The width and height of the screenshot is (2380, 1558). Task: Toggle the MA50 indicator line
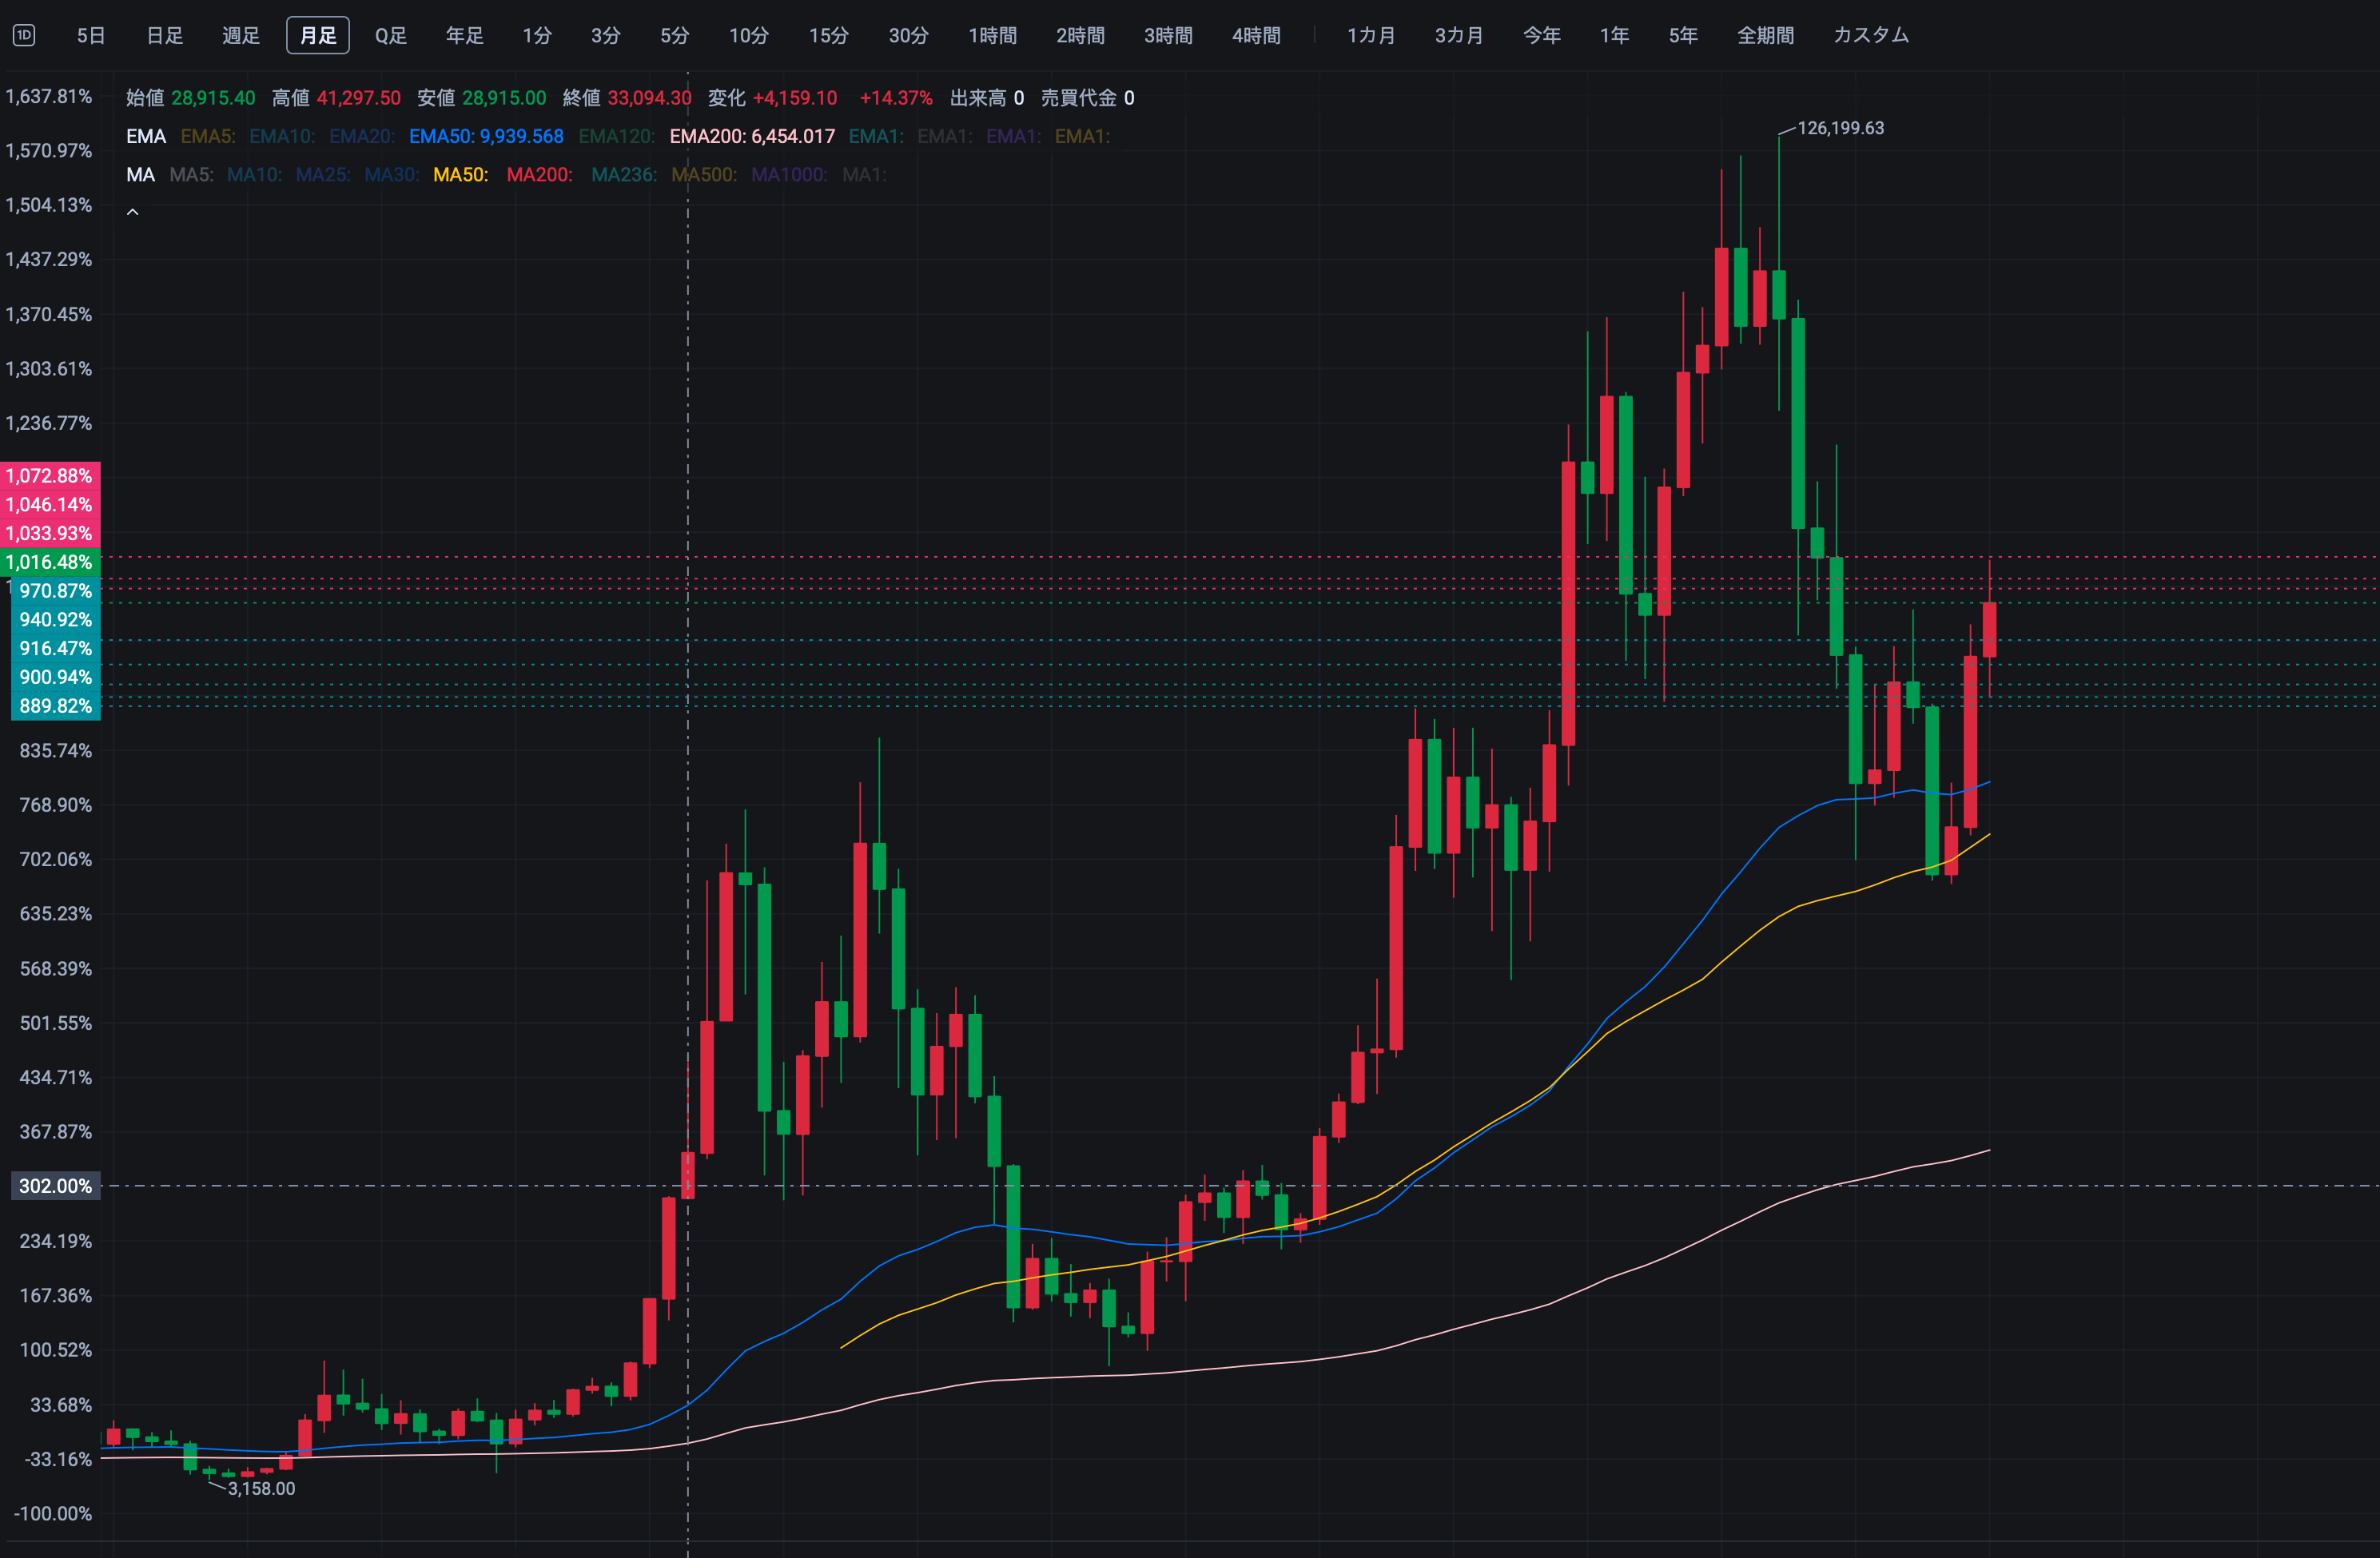tap(461, 175)
